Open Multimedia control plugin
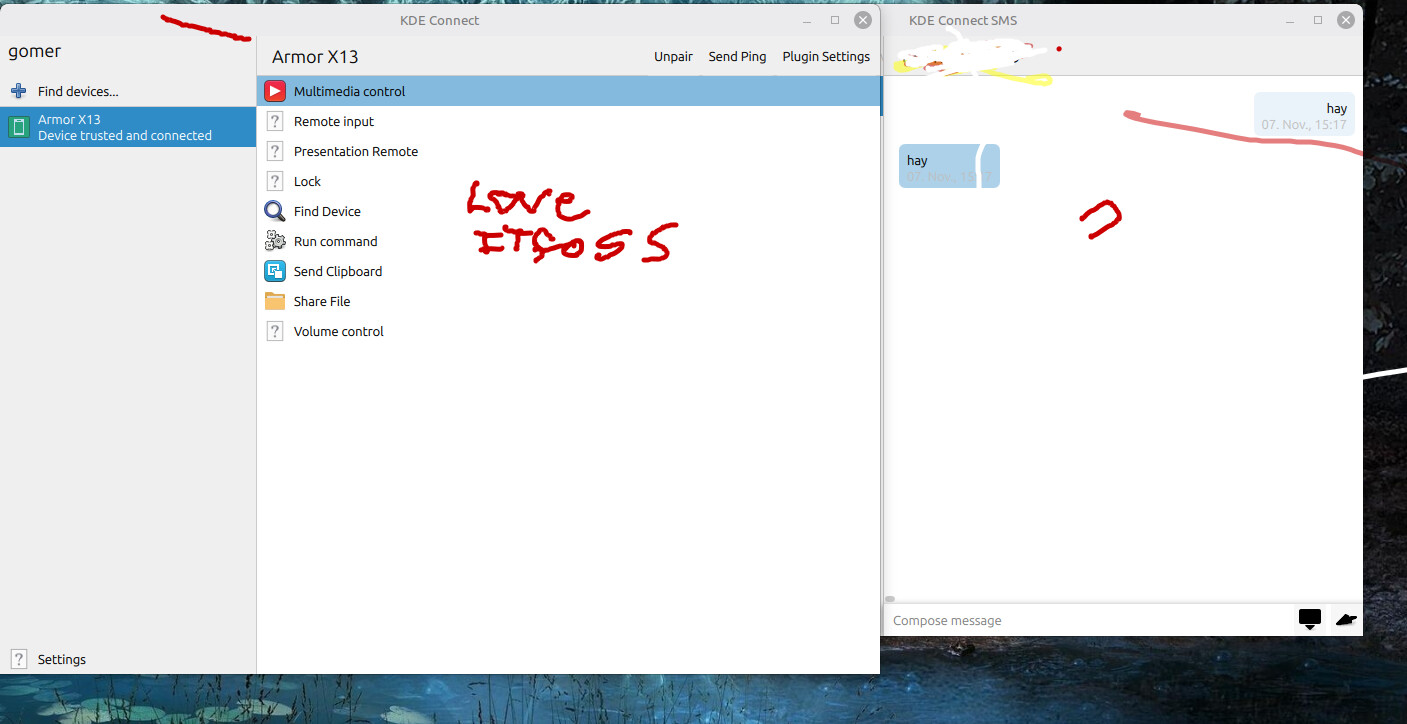 349,91
